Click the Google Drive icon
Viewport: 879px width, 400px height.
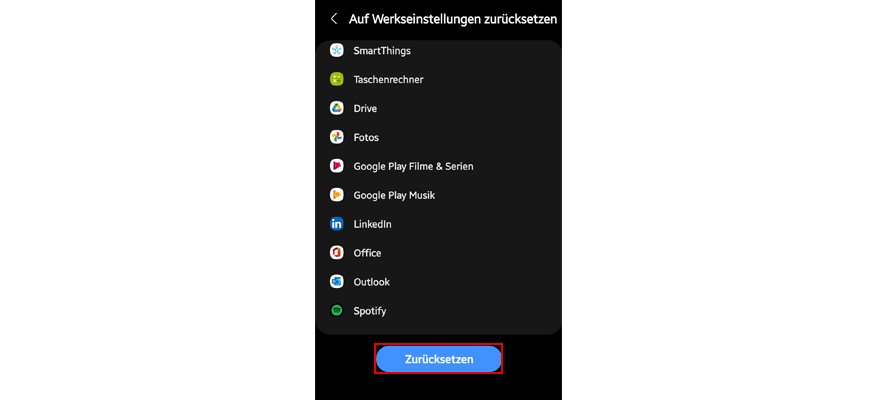[336, 108]
